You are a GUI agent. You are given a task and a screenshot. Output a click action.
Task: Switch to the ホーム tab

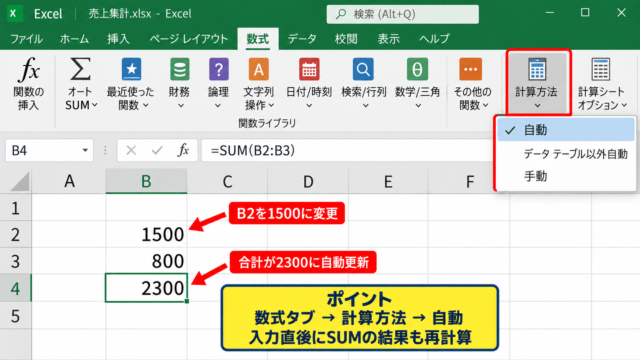tap(74, 39)
